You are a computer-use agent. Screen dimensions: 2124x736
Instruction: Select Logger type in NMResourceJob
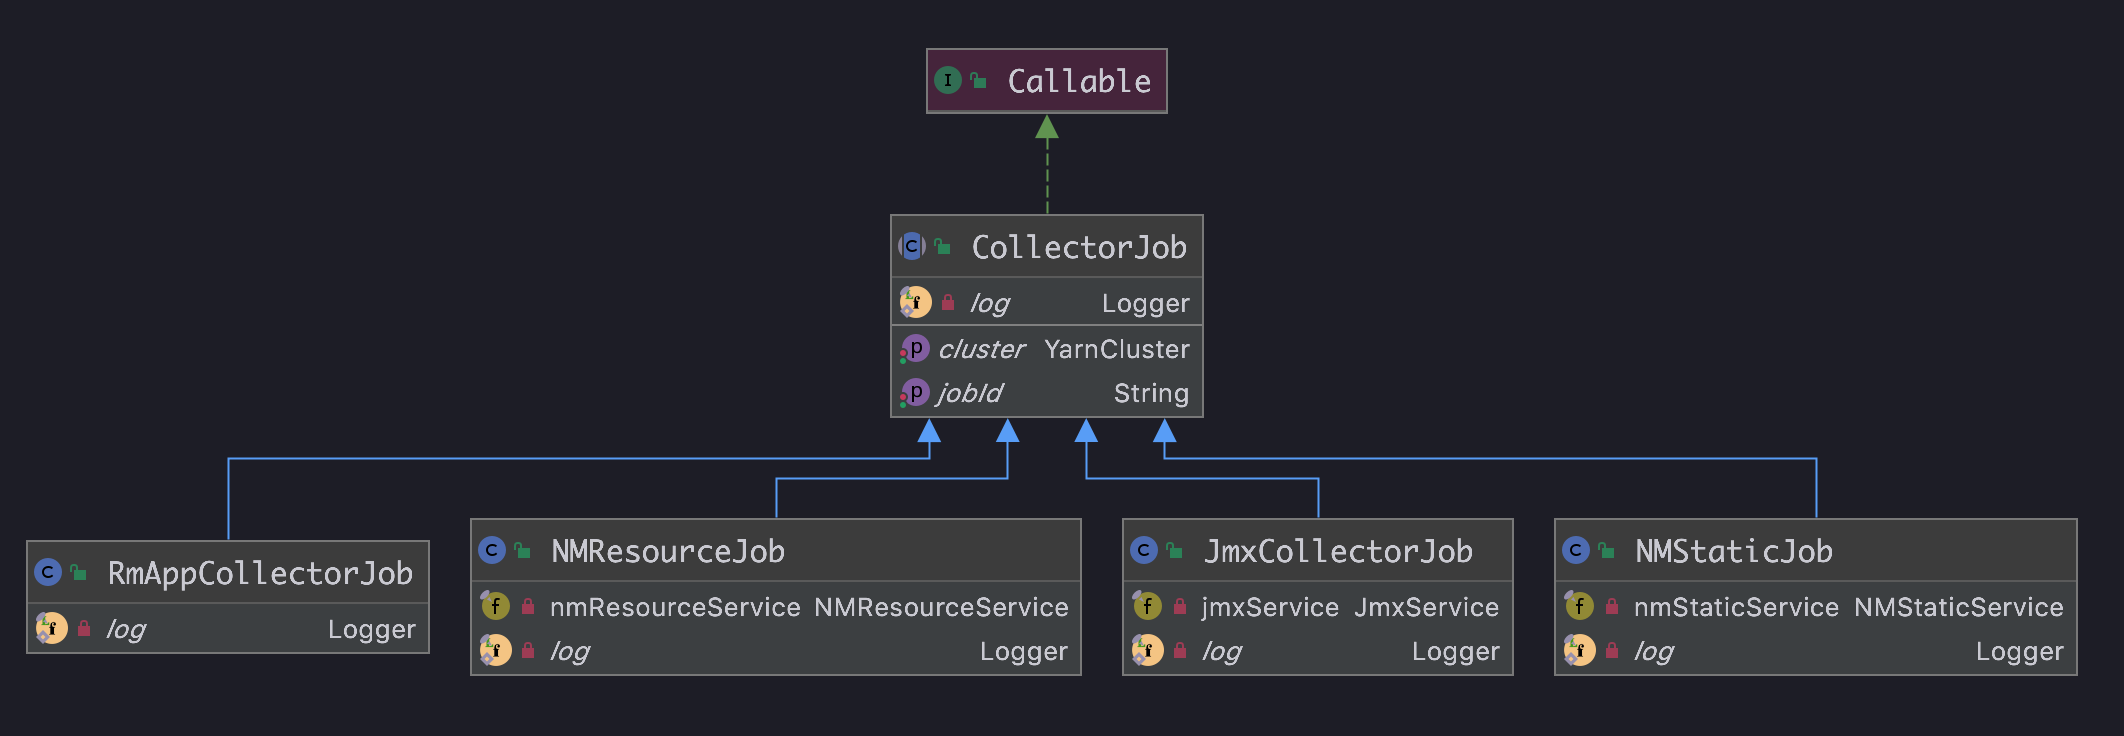[1023, 651]
